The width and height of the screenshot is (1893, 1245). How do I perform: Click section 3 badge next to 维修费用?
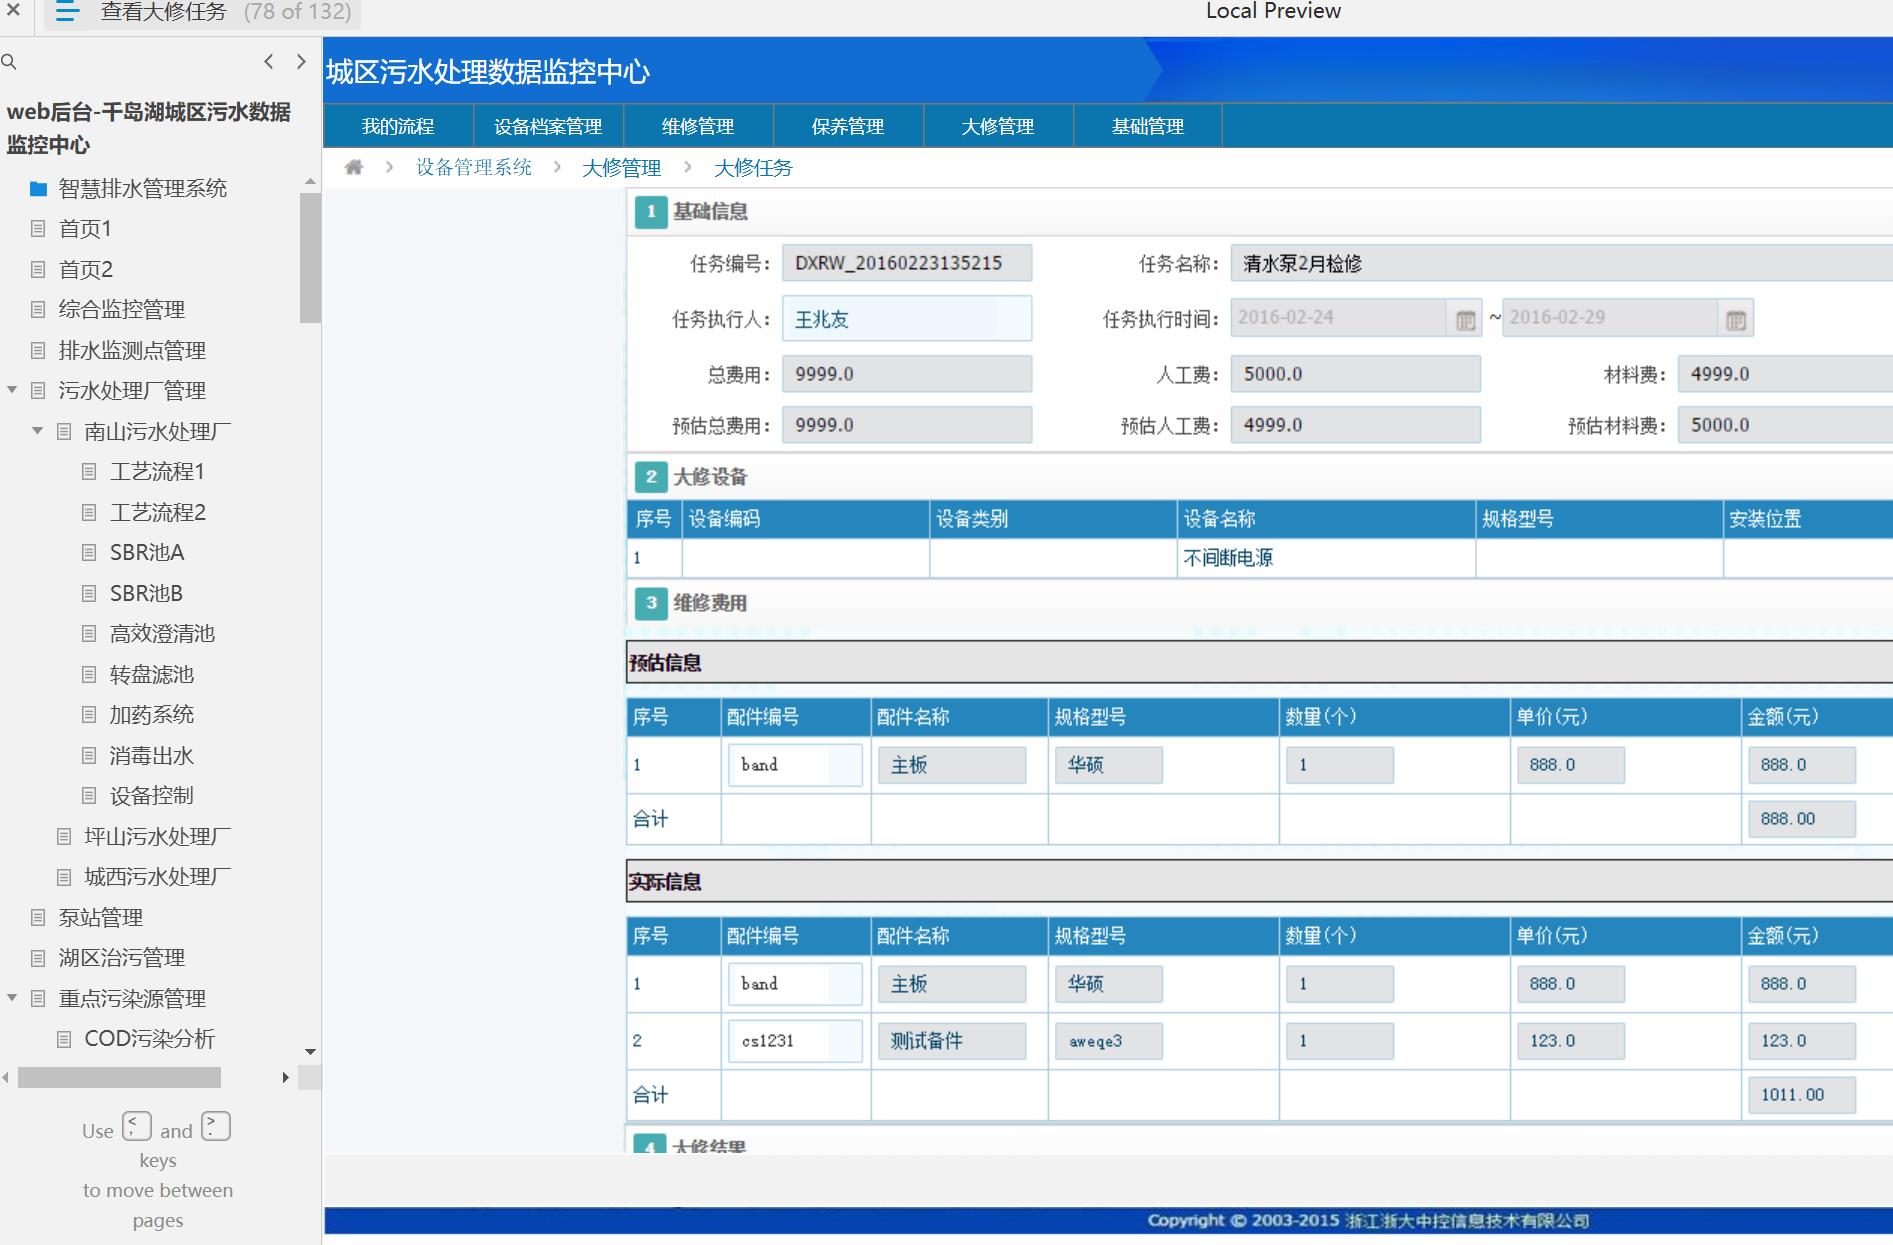(x=651, y=602)
